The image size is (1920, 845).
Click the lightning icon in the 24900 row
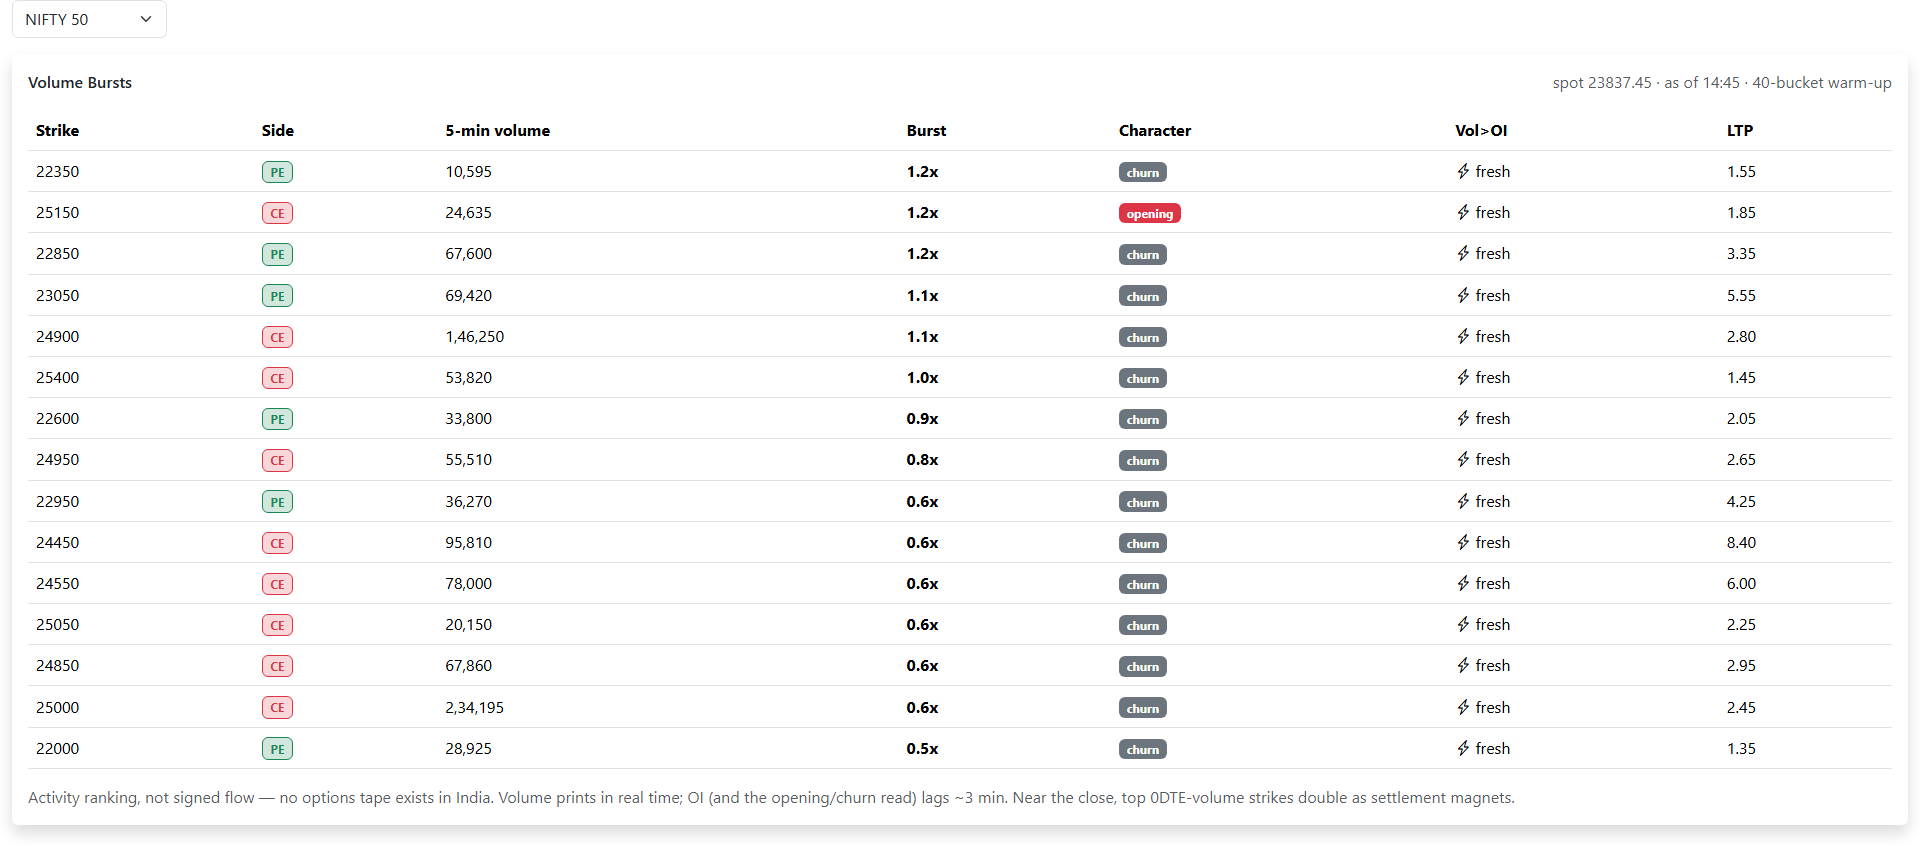coord(1463,337)
